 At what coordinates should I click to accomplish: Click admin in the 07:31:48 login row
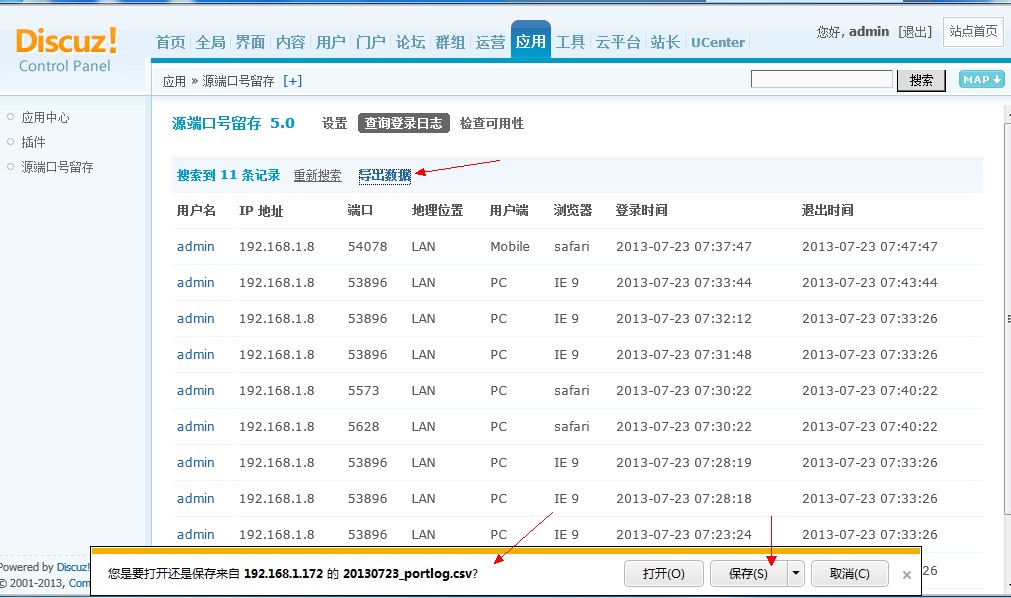(195, 355)
